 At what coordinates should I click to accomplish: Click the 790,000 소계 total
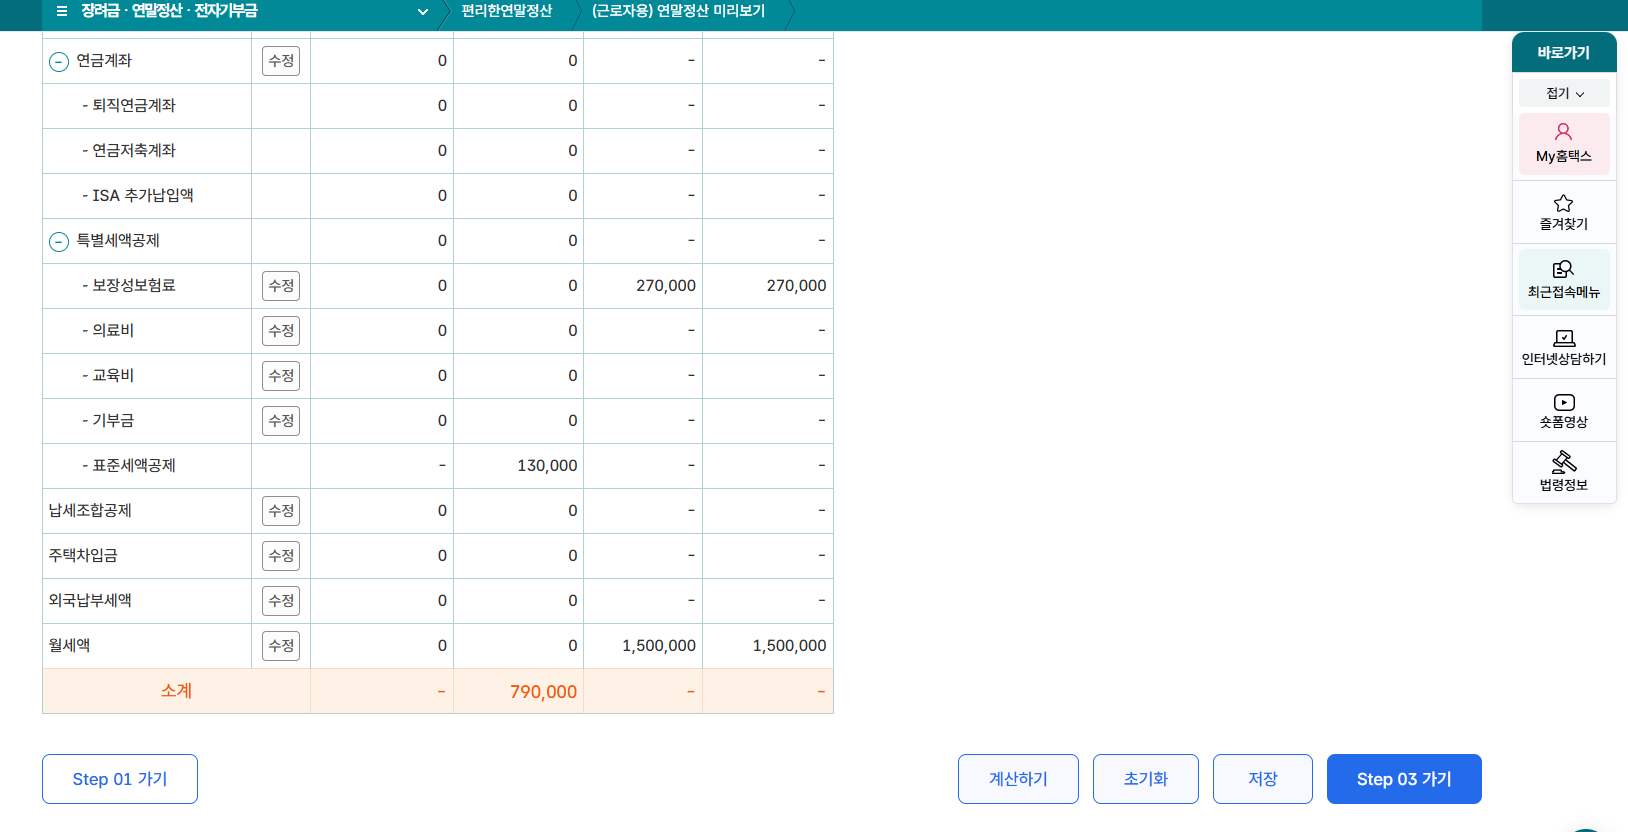click(543, 692)
